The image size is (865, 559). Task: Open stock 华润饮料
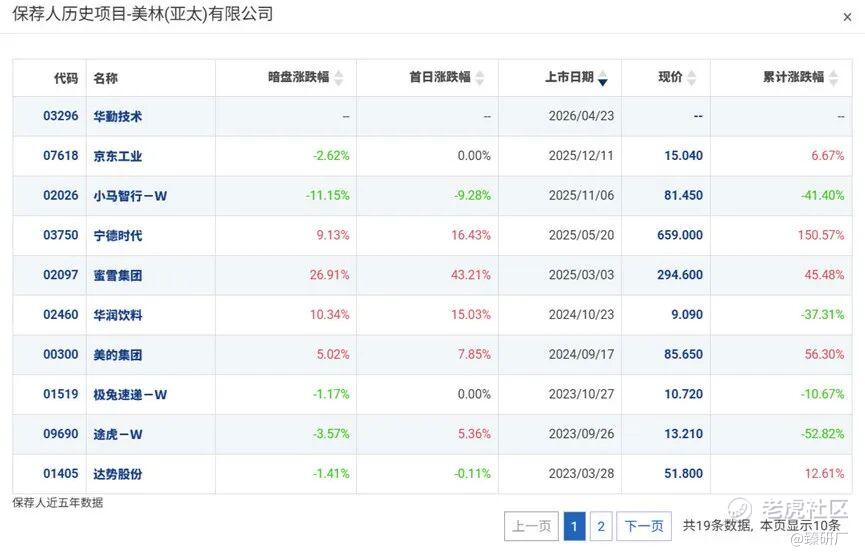(x=118, y=315)
